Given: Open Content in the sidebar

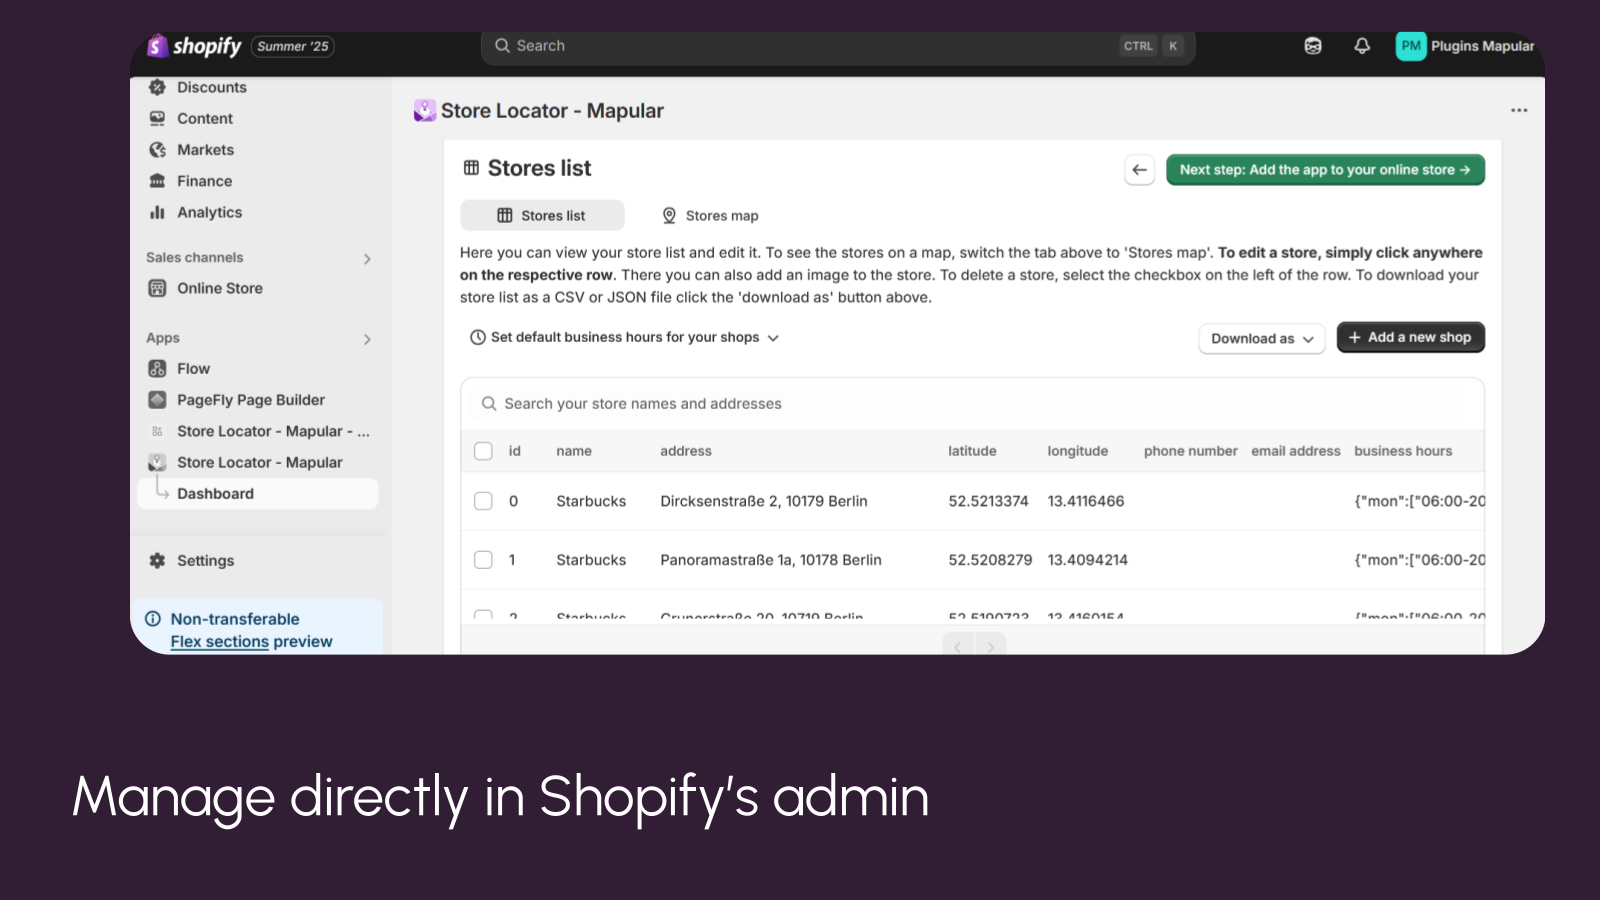Looking at the screenshot, I should [x=205, y=118].
